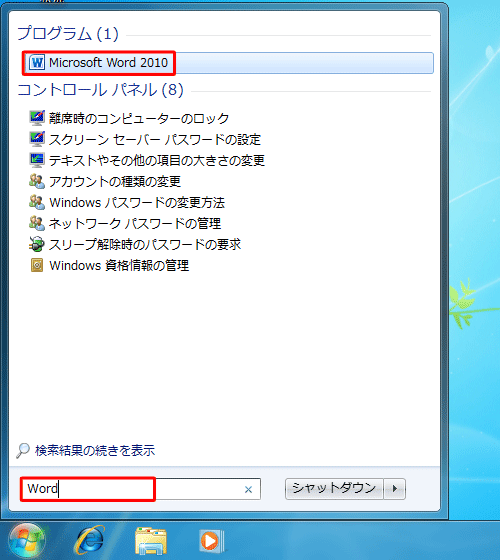The image size is (500, 560).
Task: Open Windows Media Player from the taskbar
Action: pos(211,541)
